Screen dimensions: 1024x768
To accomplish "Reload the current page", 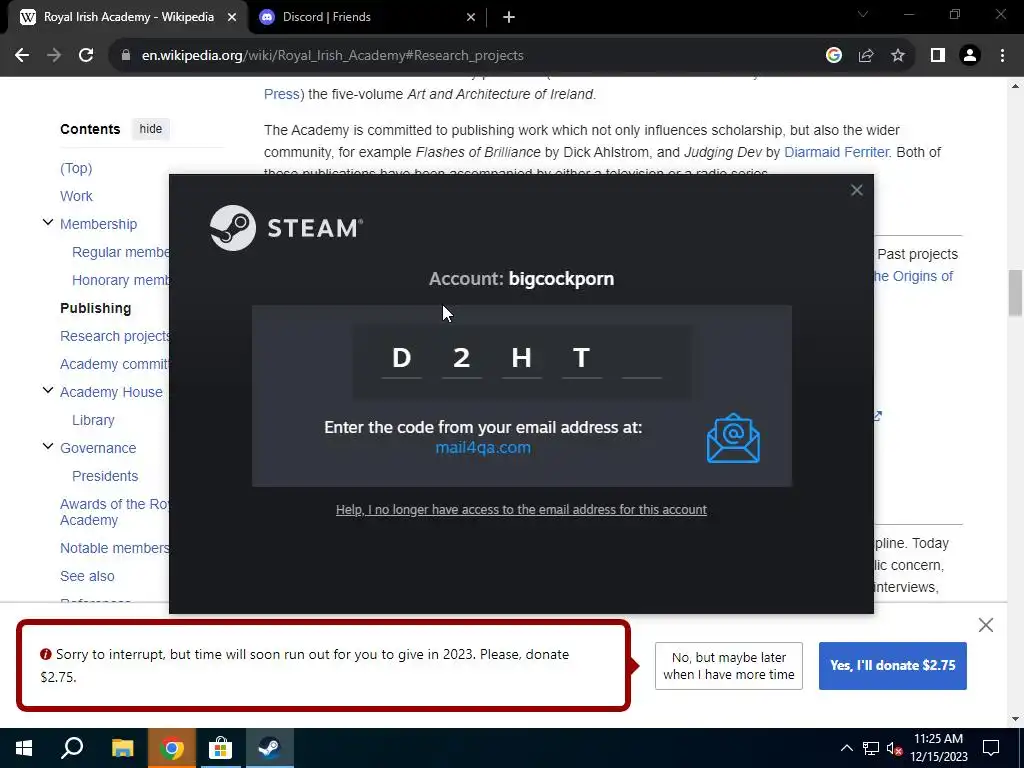I will tap(86, 56).
